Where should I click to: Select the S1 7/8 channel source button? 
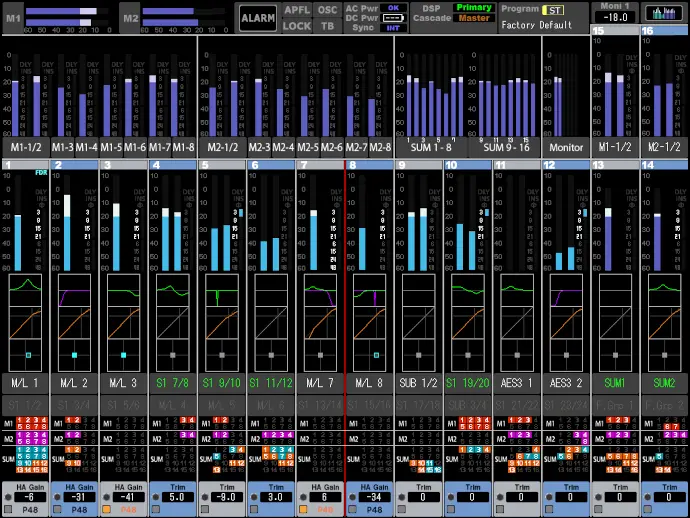coord(173,383)
